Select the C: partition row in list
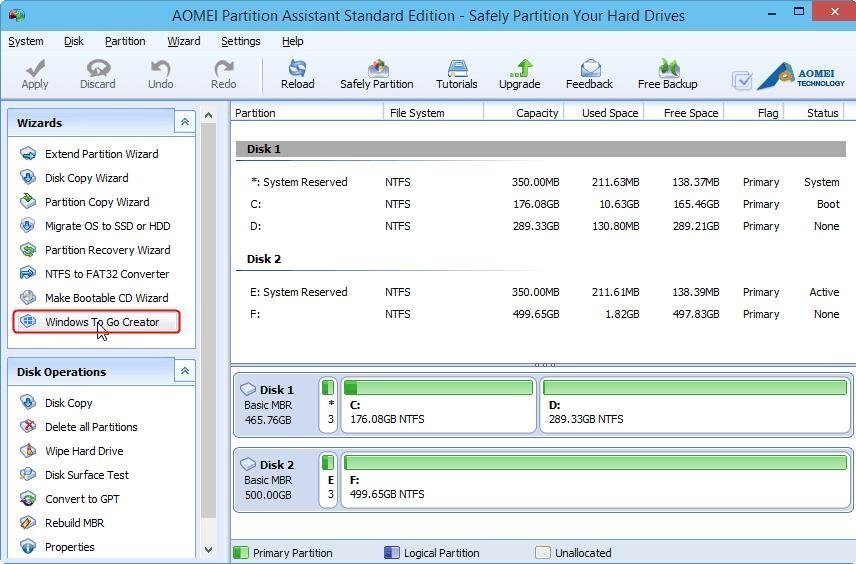The width and height of the screenshot is (856, 564). click(x=540, y=204)
